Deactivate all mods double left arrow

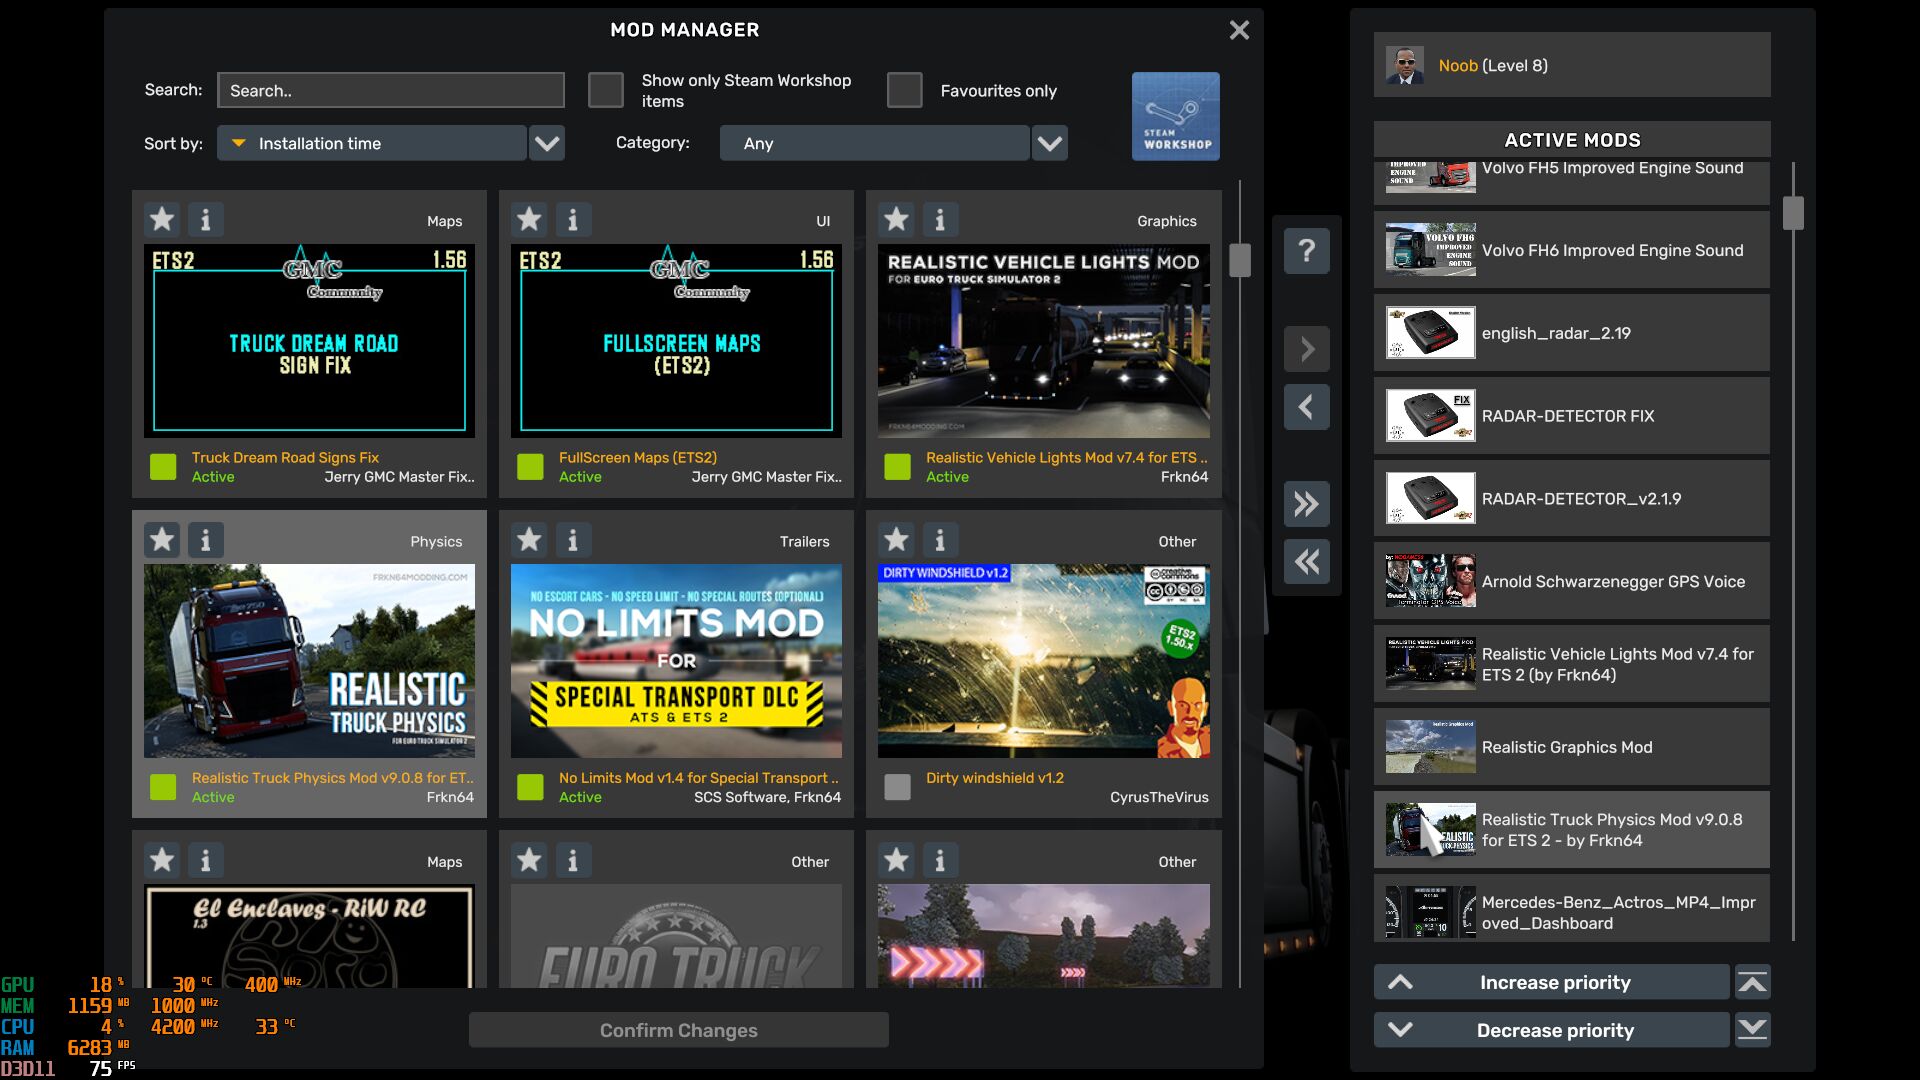click(x=1306, y=562)
